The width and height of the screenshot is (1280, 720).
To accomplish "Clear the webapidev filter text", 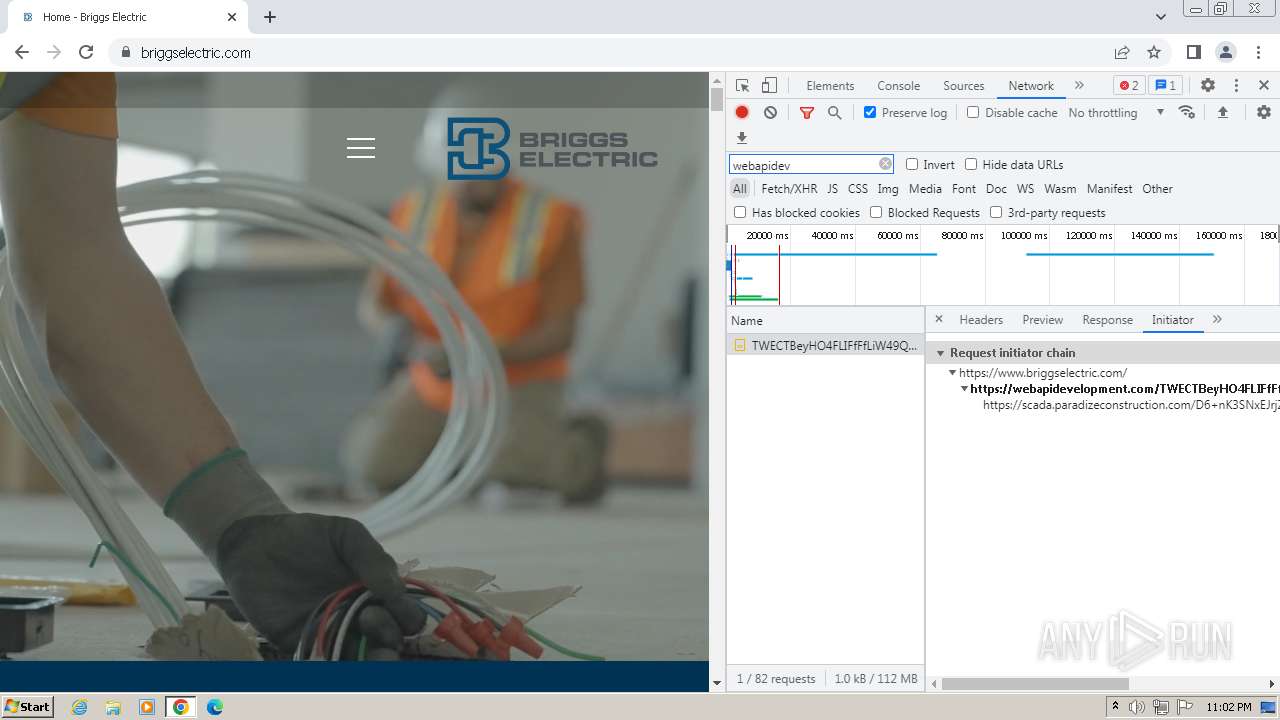I will (x=885, y=164).
